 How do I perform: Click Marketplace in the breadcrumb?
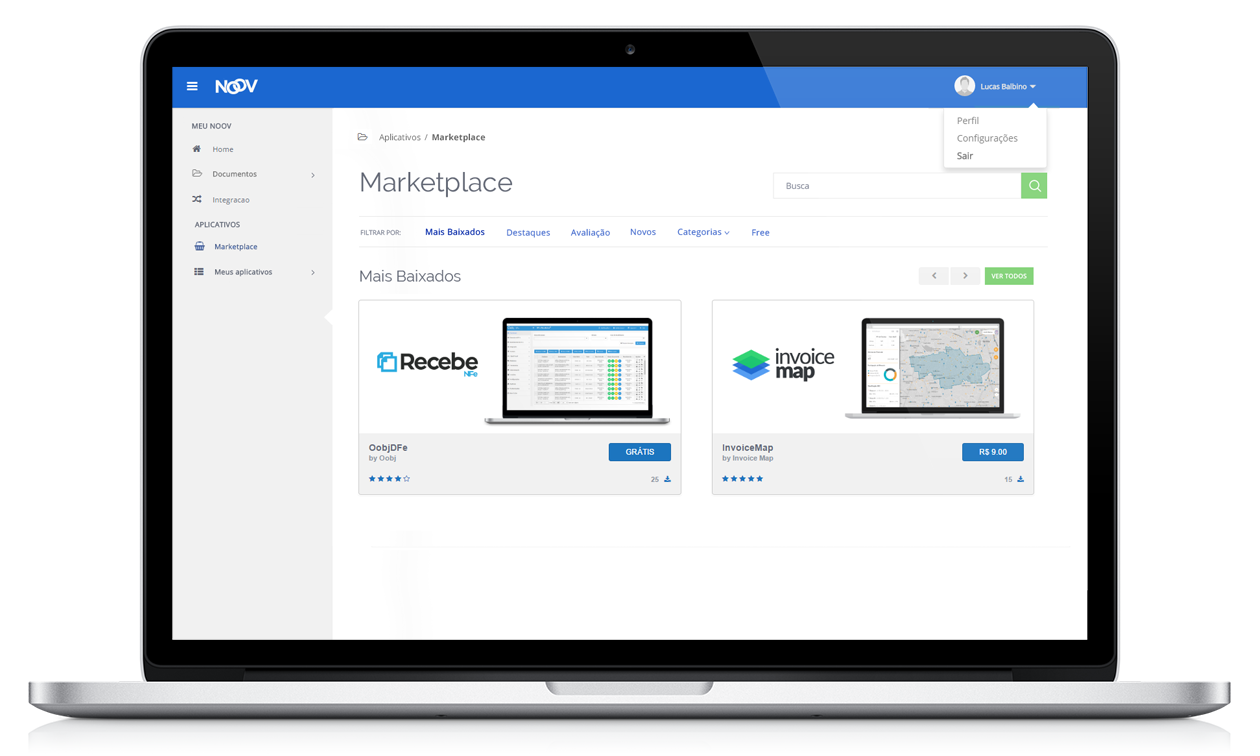458,138
